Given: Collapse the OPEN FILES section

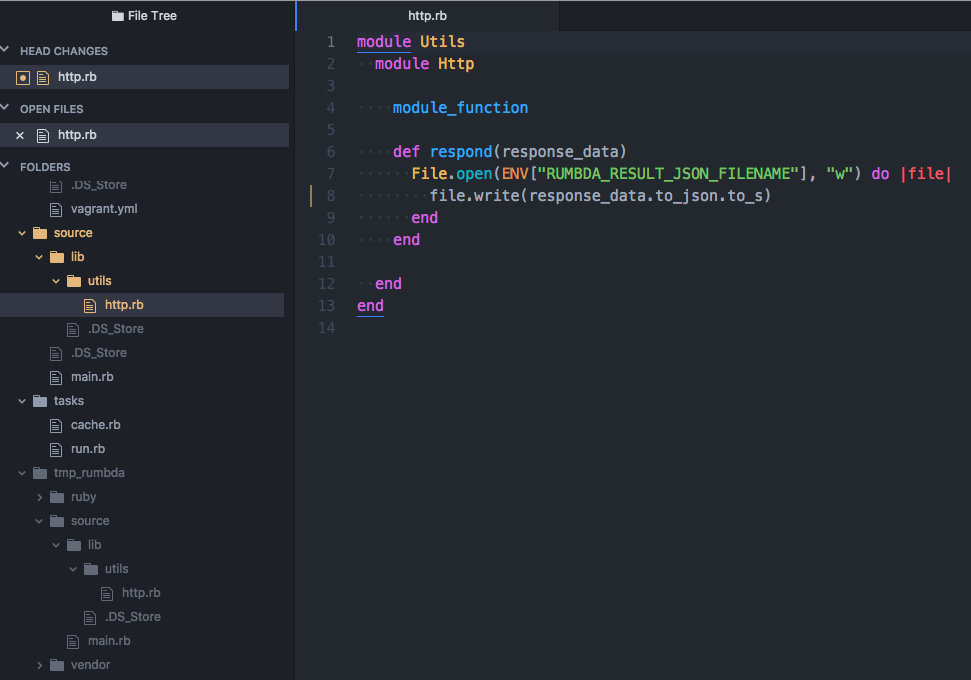Looking at the screenshot, I should pyautogui.click(x=5, y=107).
